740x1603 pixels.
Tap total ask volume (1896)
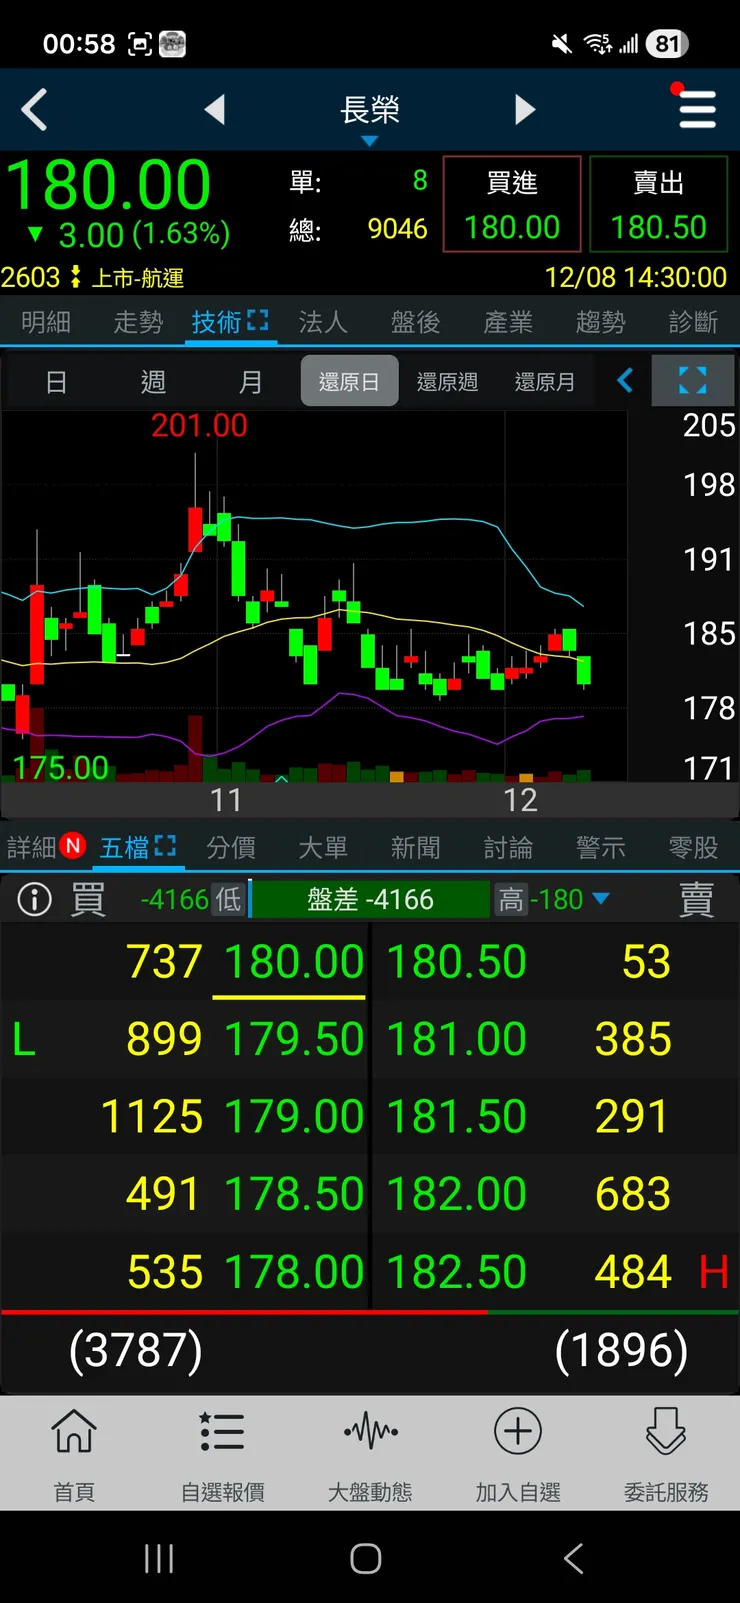coord(621,1350)
